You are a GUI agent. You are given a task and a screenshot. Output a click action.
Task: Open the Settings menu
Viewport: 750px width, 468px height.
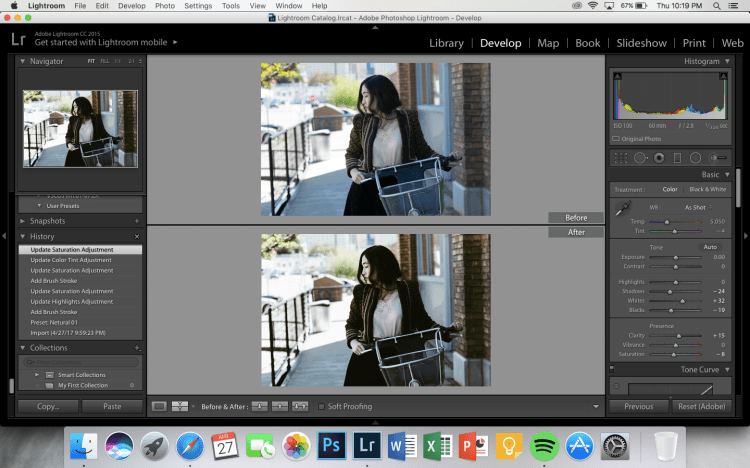(198, 6)
